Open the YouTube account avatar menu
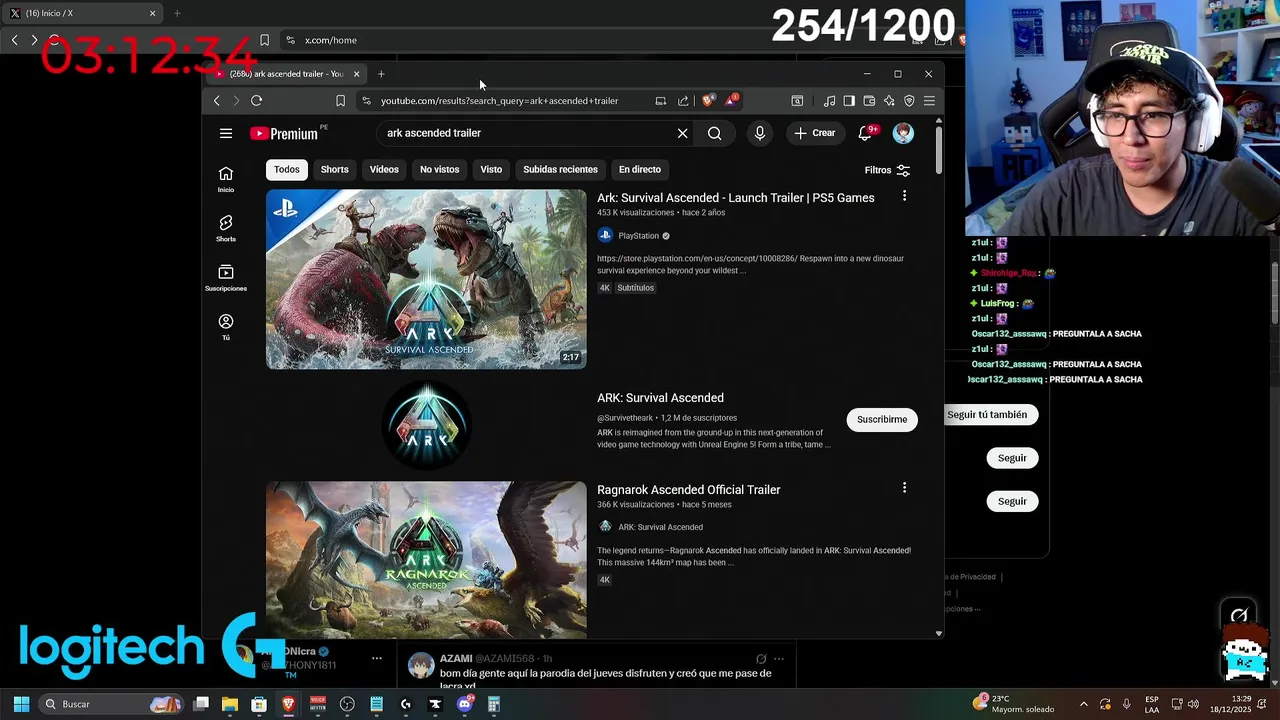 click(903, 133)
